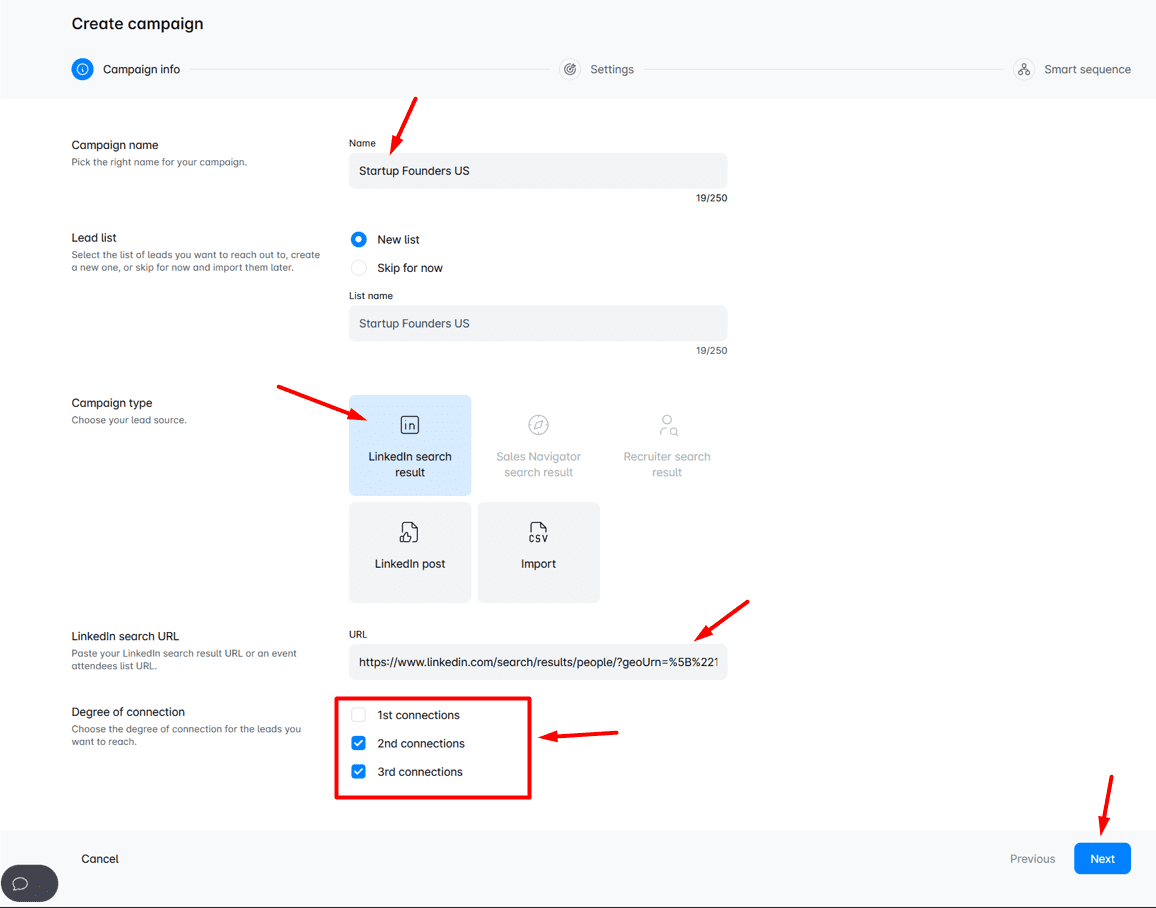Choose LinkedIn post campaign type
The image size is (1156, 908).
[410, 553]
